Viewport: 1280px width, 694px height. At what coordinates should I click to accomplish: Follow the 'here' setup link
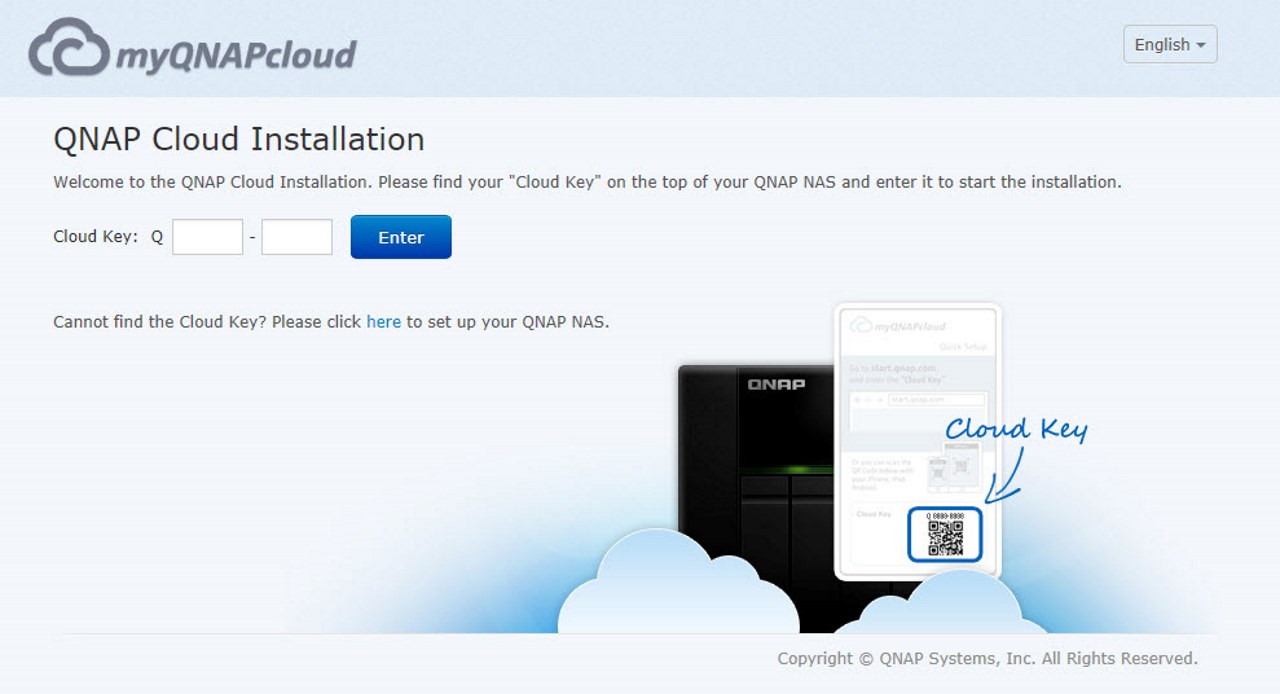point(383,322)
